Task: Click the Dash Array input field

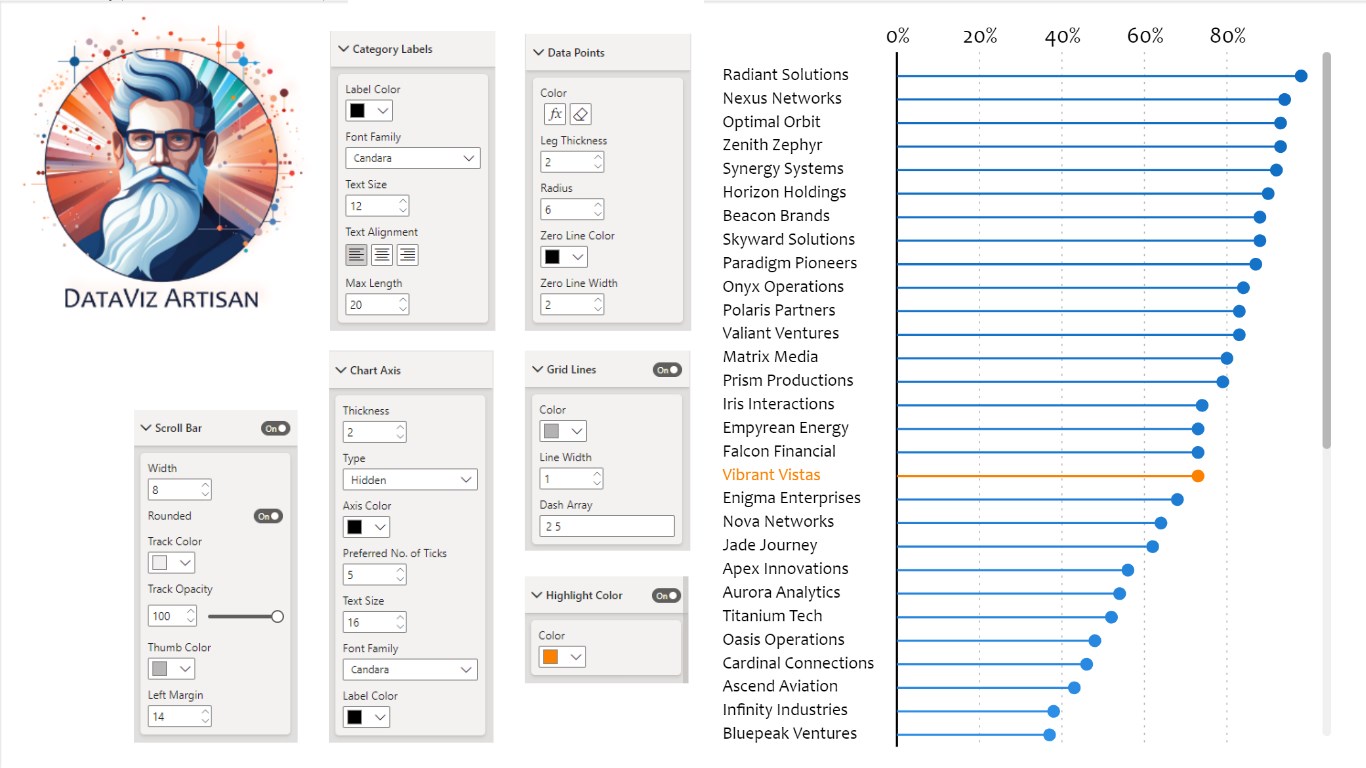Action: (607, 526)
